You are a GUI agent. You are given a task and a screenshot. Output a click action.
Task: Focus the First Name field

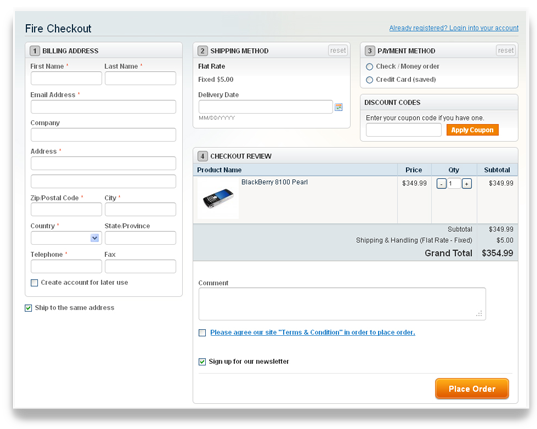coord(66,78)
